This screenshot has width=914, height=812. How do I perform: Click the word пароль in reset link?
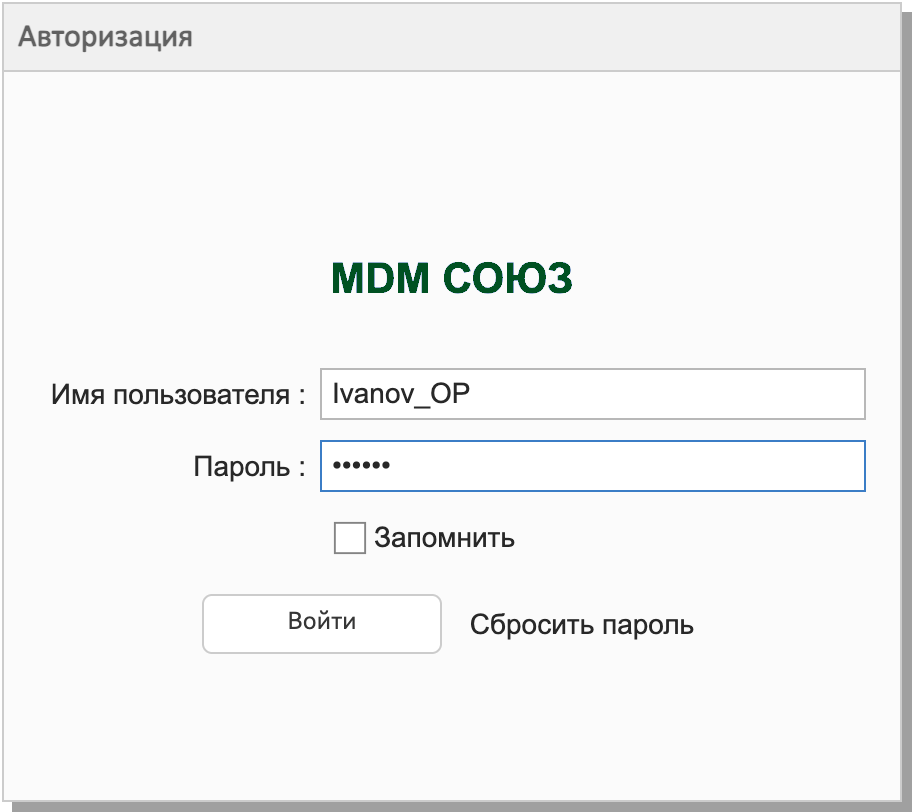pyautogui.click(x=649, y=625)
